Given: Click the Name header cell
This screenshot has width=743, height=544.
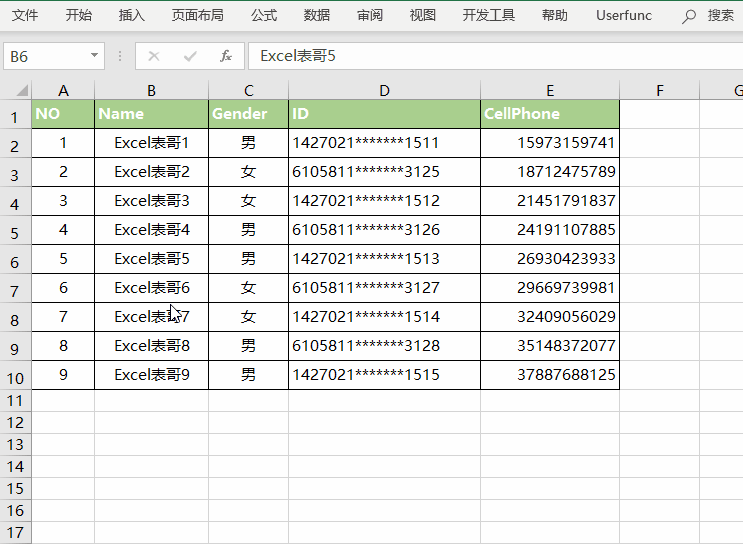Looking at the screenshot, I should [152, 114].
